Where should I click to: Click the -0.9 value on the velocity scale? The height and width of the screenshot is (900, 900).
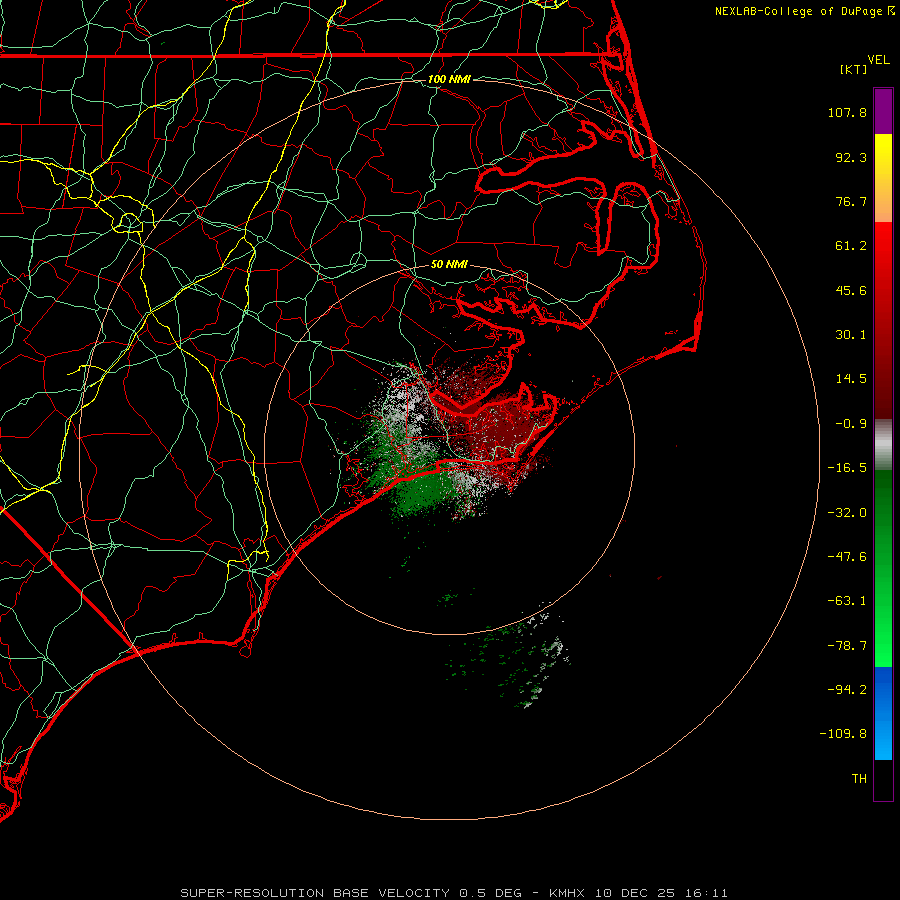851,424
